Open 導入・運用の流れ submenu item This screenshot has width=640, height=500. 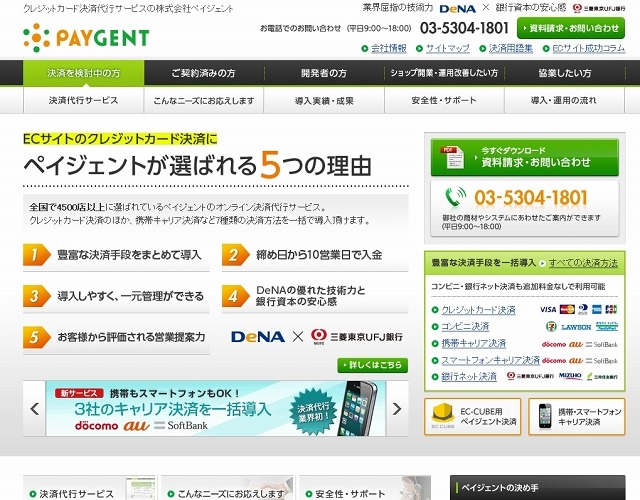click(564, 100)
